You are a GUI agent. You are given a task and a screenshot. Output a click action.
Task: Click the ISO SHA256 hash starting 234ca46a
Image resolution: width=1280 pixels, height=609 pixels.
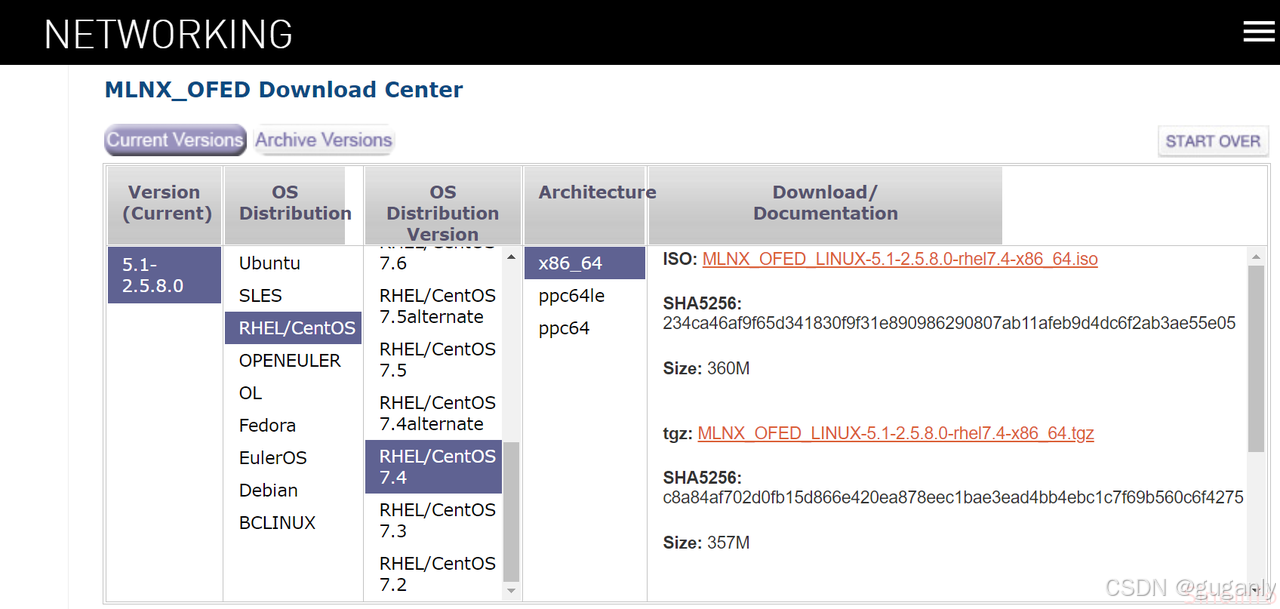949,323
